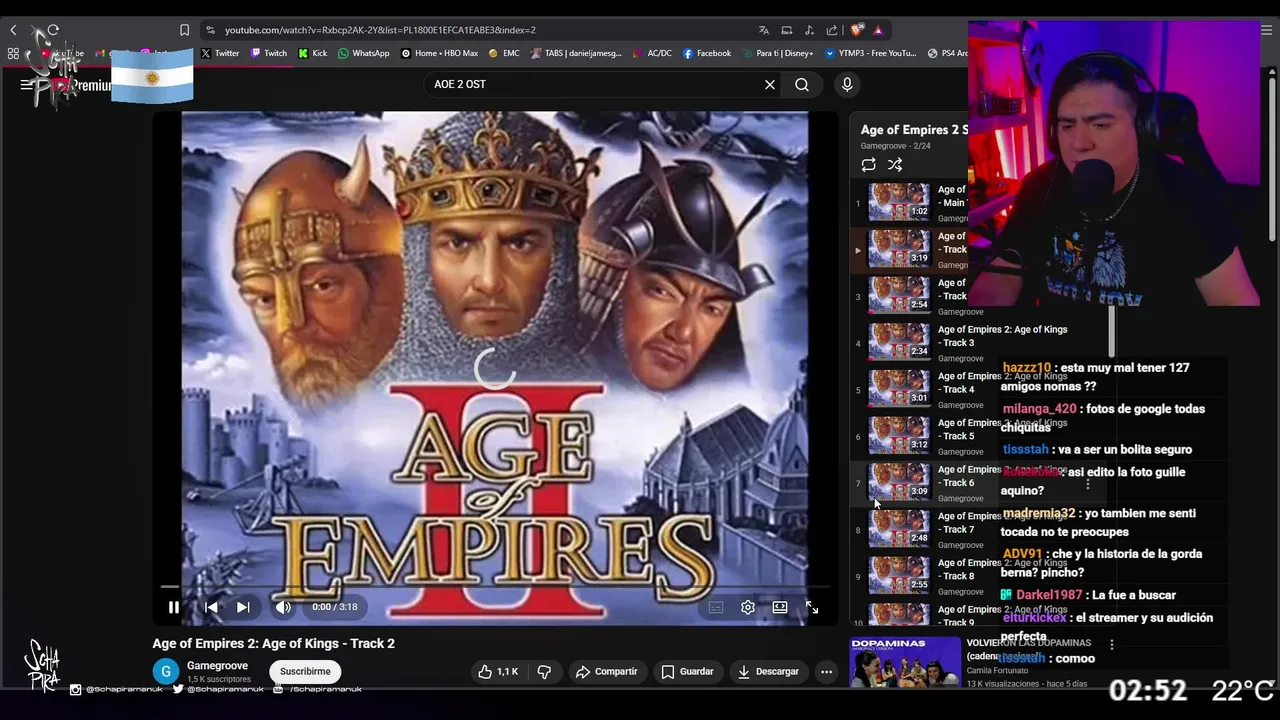The height and width of the screenshot is (720, 1280).
Task: Open the Twitch bookmark
Action: (x=269, y=53)
